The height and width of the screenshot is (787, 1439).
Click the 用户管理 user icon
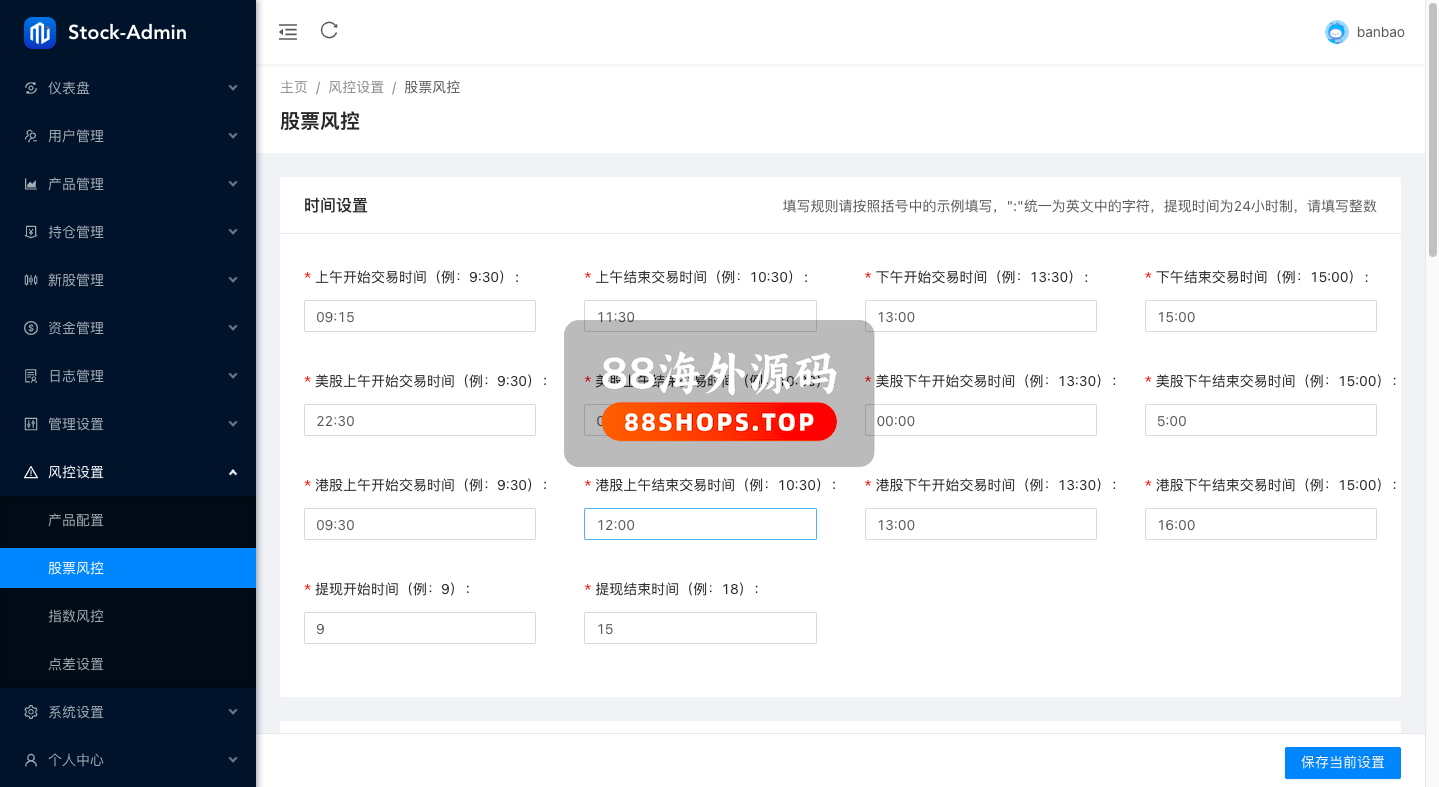coord(31,136)
